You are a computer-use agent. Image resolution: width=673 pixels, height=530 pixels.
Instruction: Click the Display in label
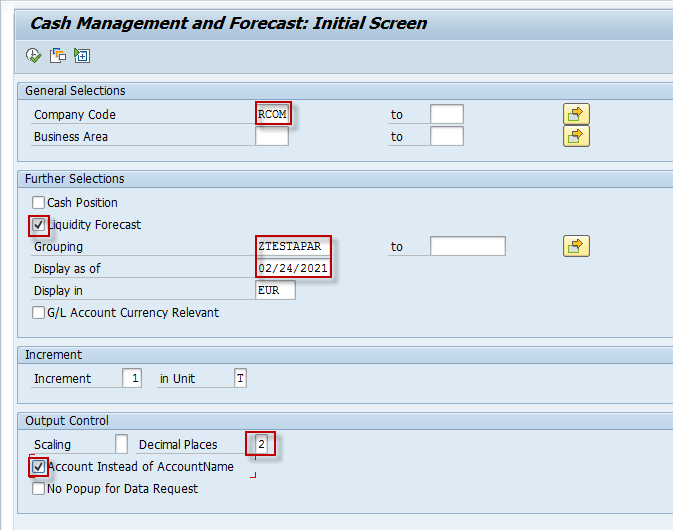pyautogui.click(x=58, y=291)
